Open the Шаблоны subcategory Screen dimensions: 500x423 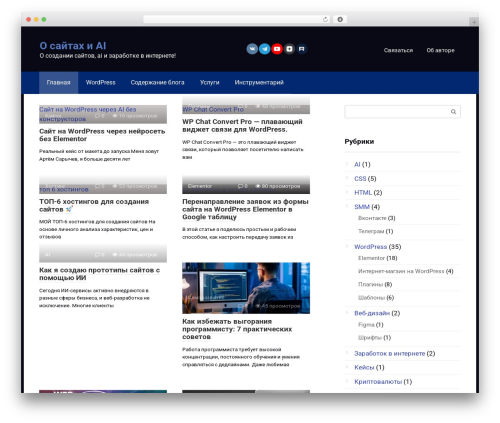point(371,297)
